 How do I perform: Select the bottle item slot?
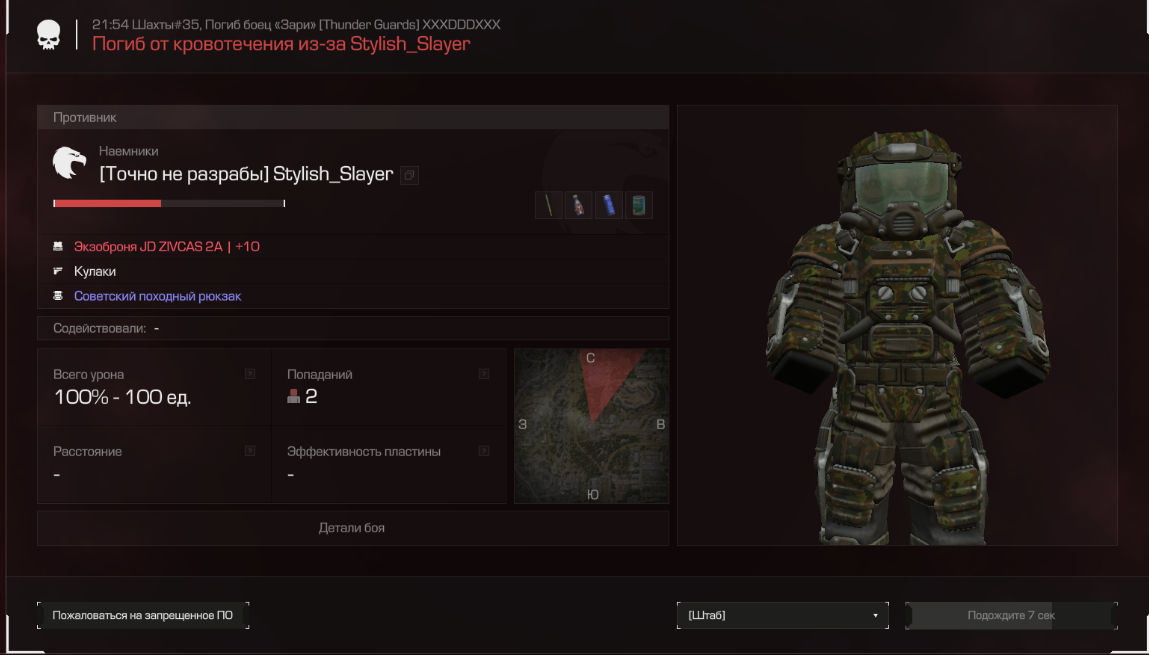click(578, 205)
